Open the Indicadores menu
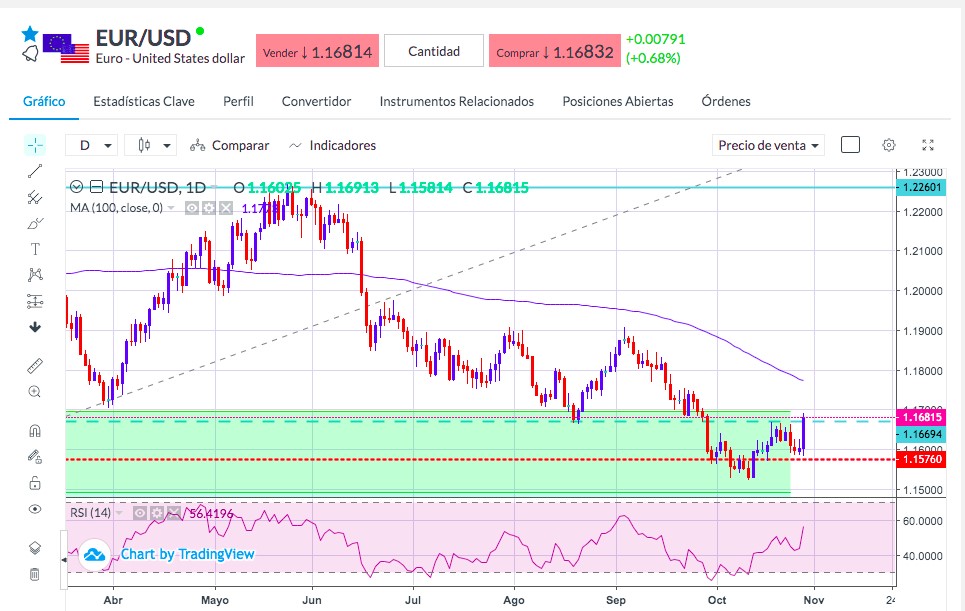The image size is (965, 611). 332,145
